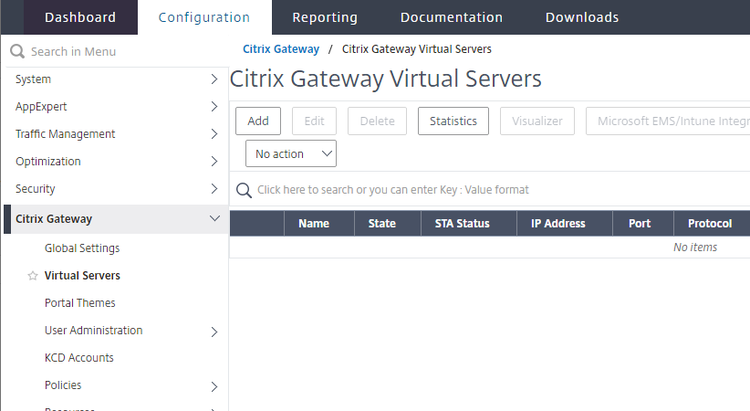Viewport: 750px width, 411px height.
Task: Open the Reporting tab
Action: pos(325,17)
